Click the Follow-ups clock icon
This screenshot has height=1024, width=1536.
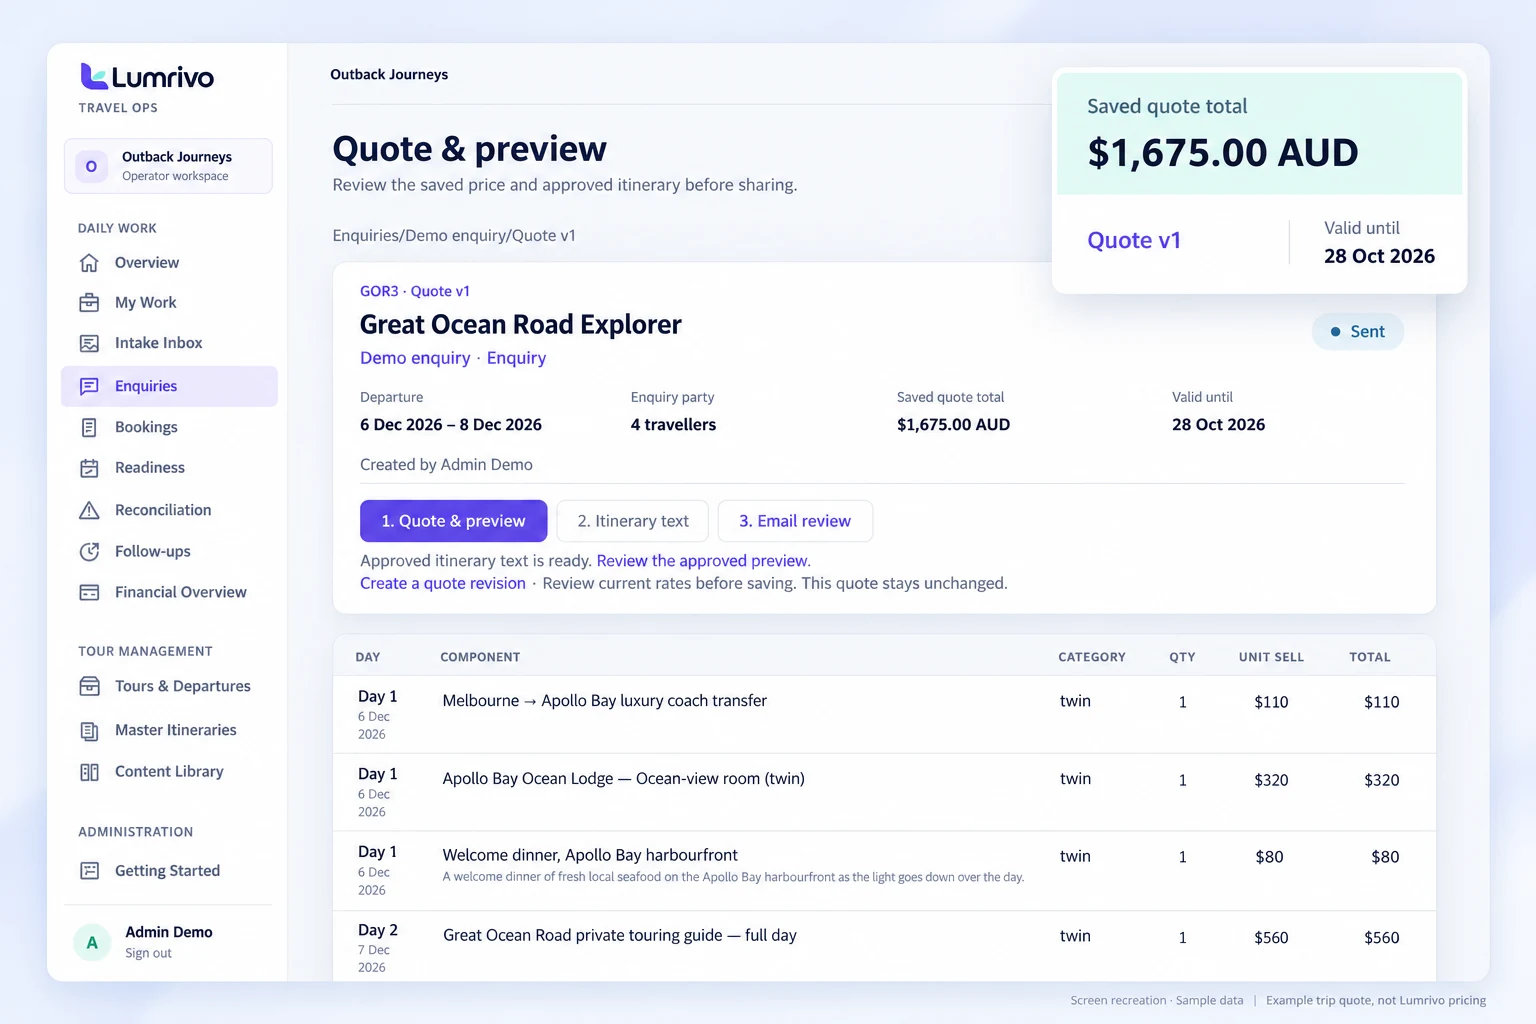(x=89, y=551)
